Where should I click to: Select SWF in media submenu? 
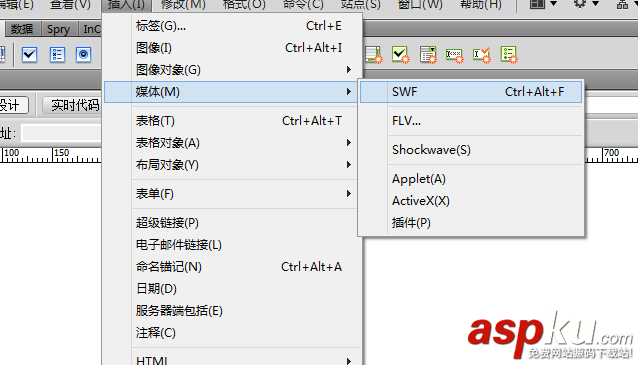click(x=471, y=92)
